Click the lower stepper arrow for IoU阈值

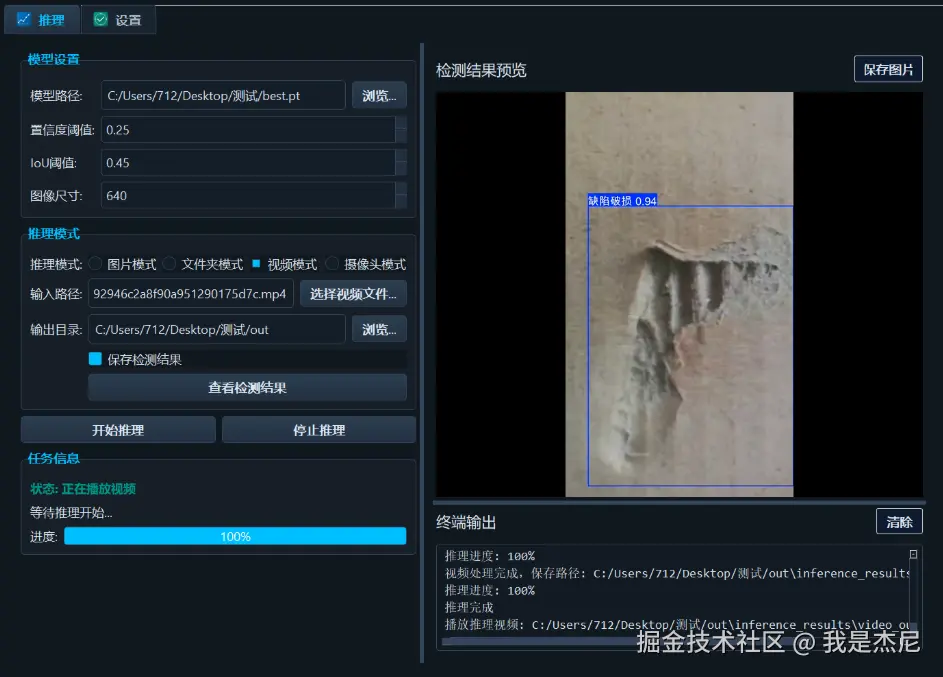402,168
